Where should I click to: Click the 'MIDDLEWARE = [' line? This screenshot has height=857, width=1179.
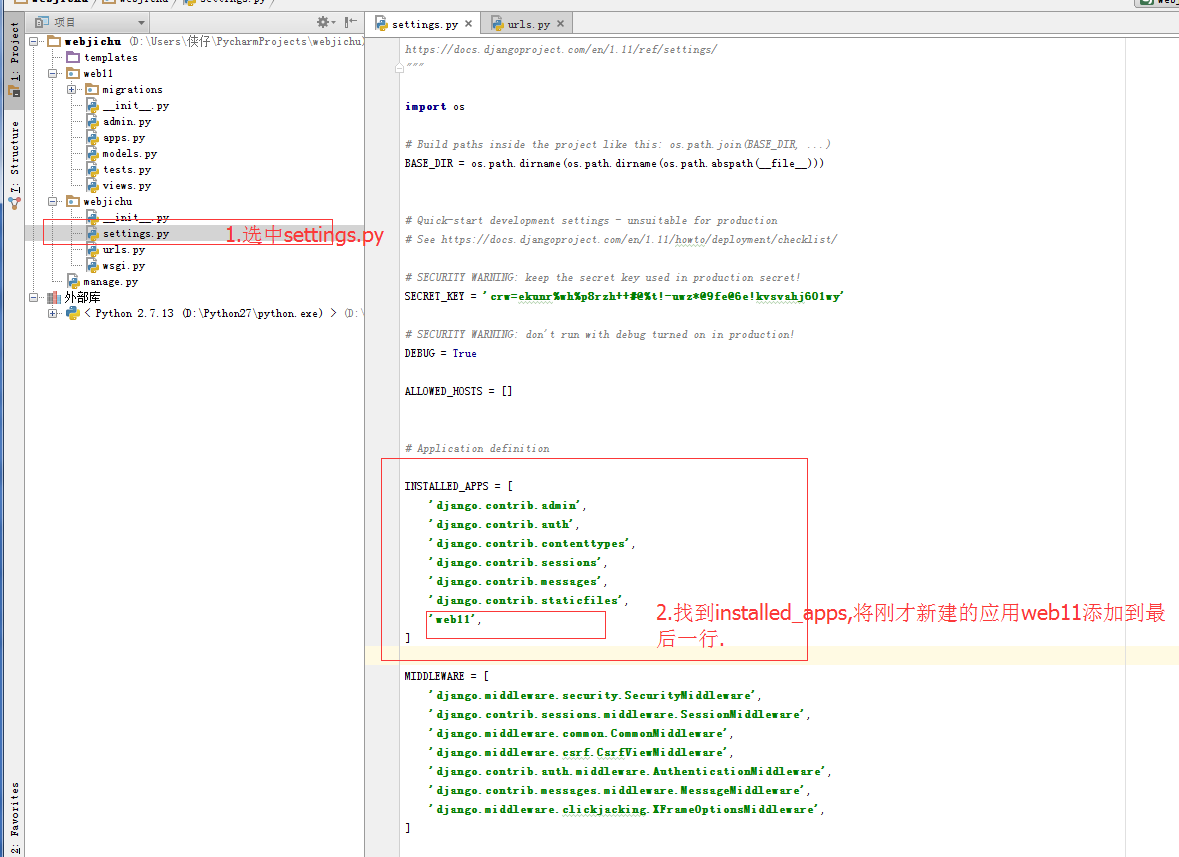447,677
